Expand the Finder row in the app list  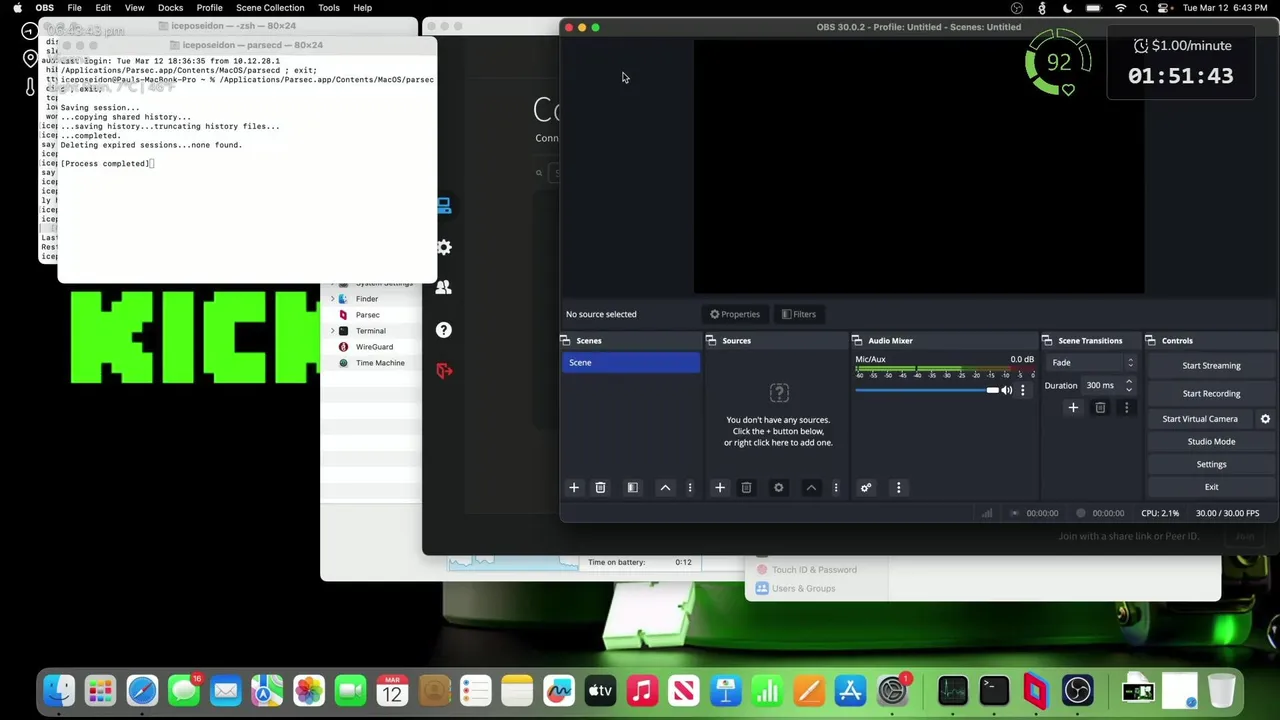pos(332,299)
